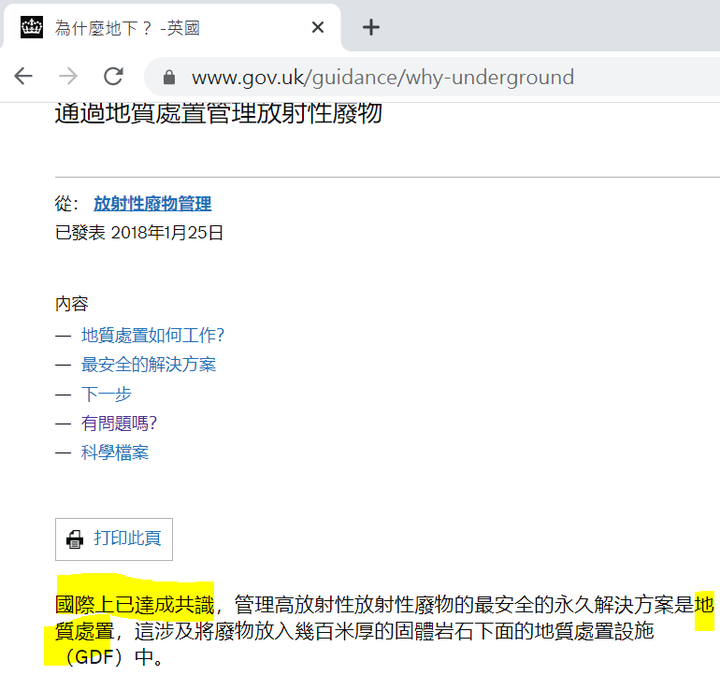
Task: Click the highlighted 國際上已達成共識 text
Action: coord(135,604)
